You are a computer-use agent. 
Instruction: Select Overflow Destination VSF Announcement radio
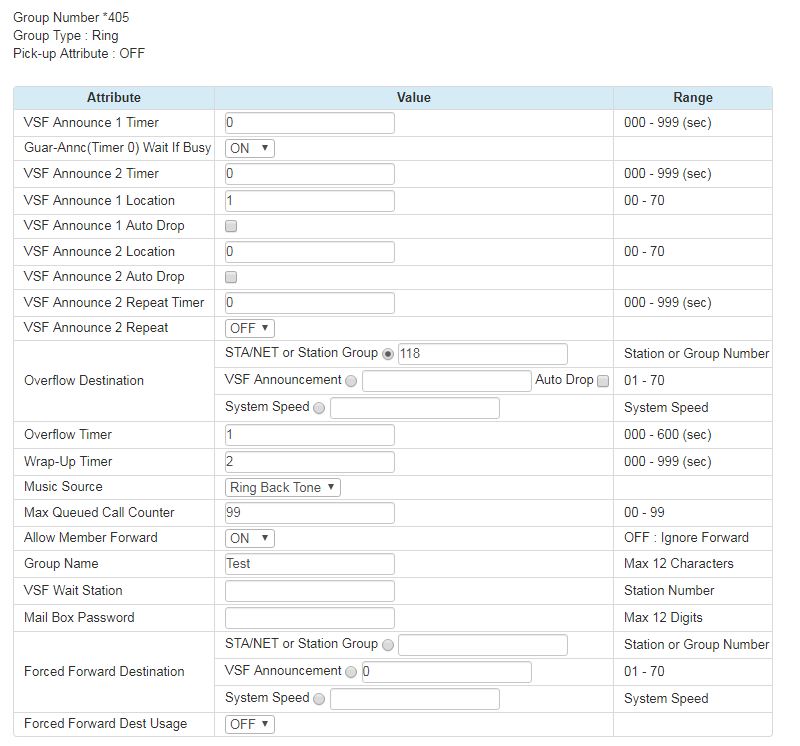351,381
